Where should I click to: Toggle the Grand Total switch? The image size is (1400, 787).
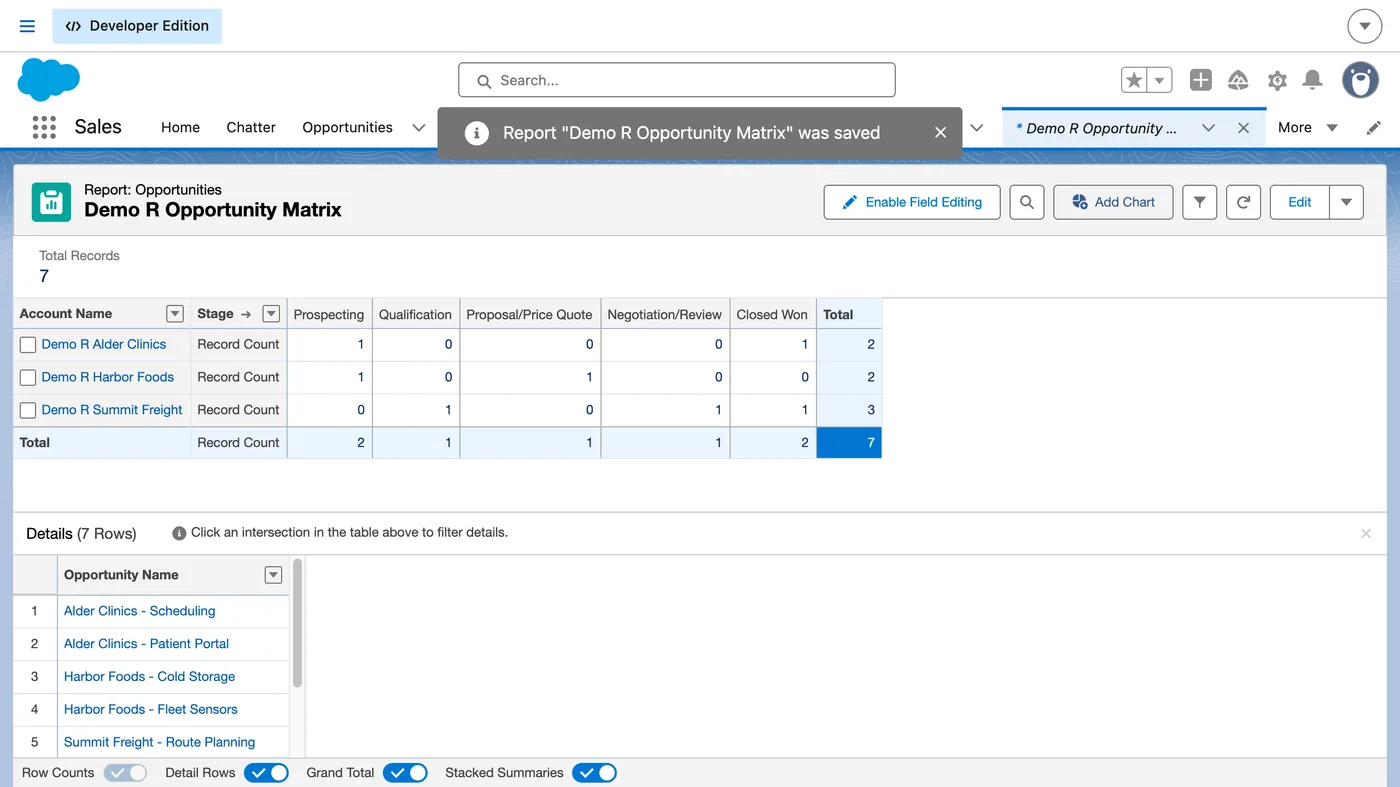pos(405,773)
